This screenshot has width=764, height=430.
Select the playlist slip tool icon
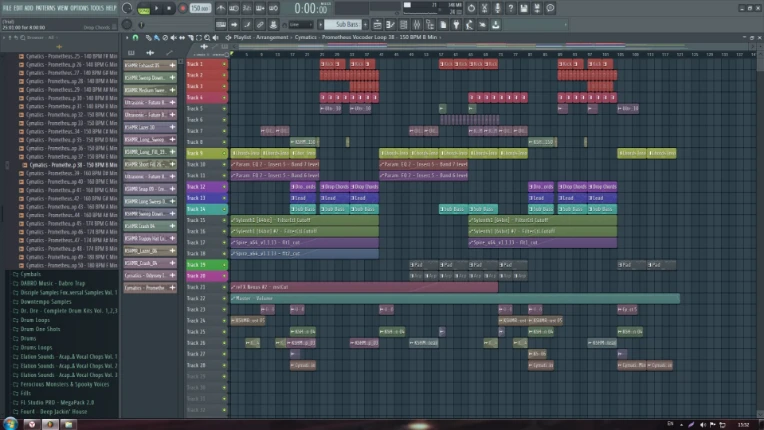(x=182, y=37)
